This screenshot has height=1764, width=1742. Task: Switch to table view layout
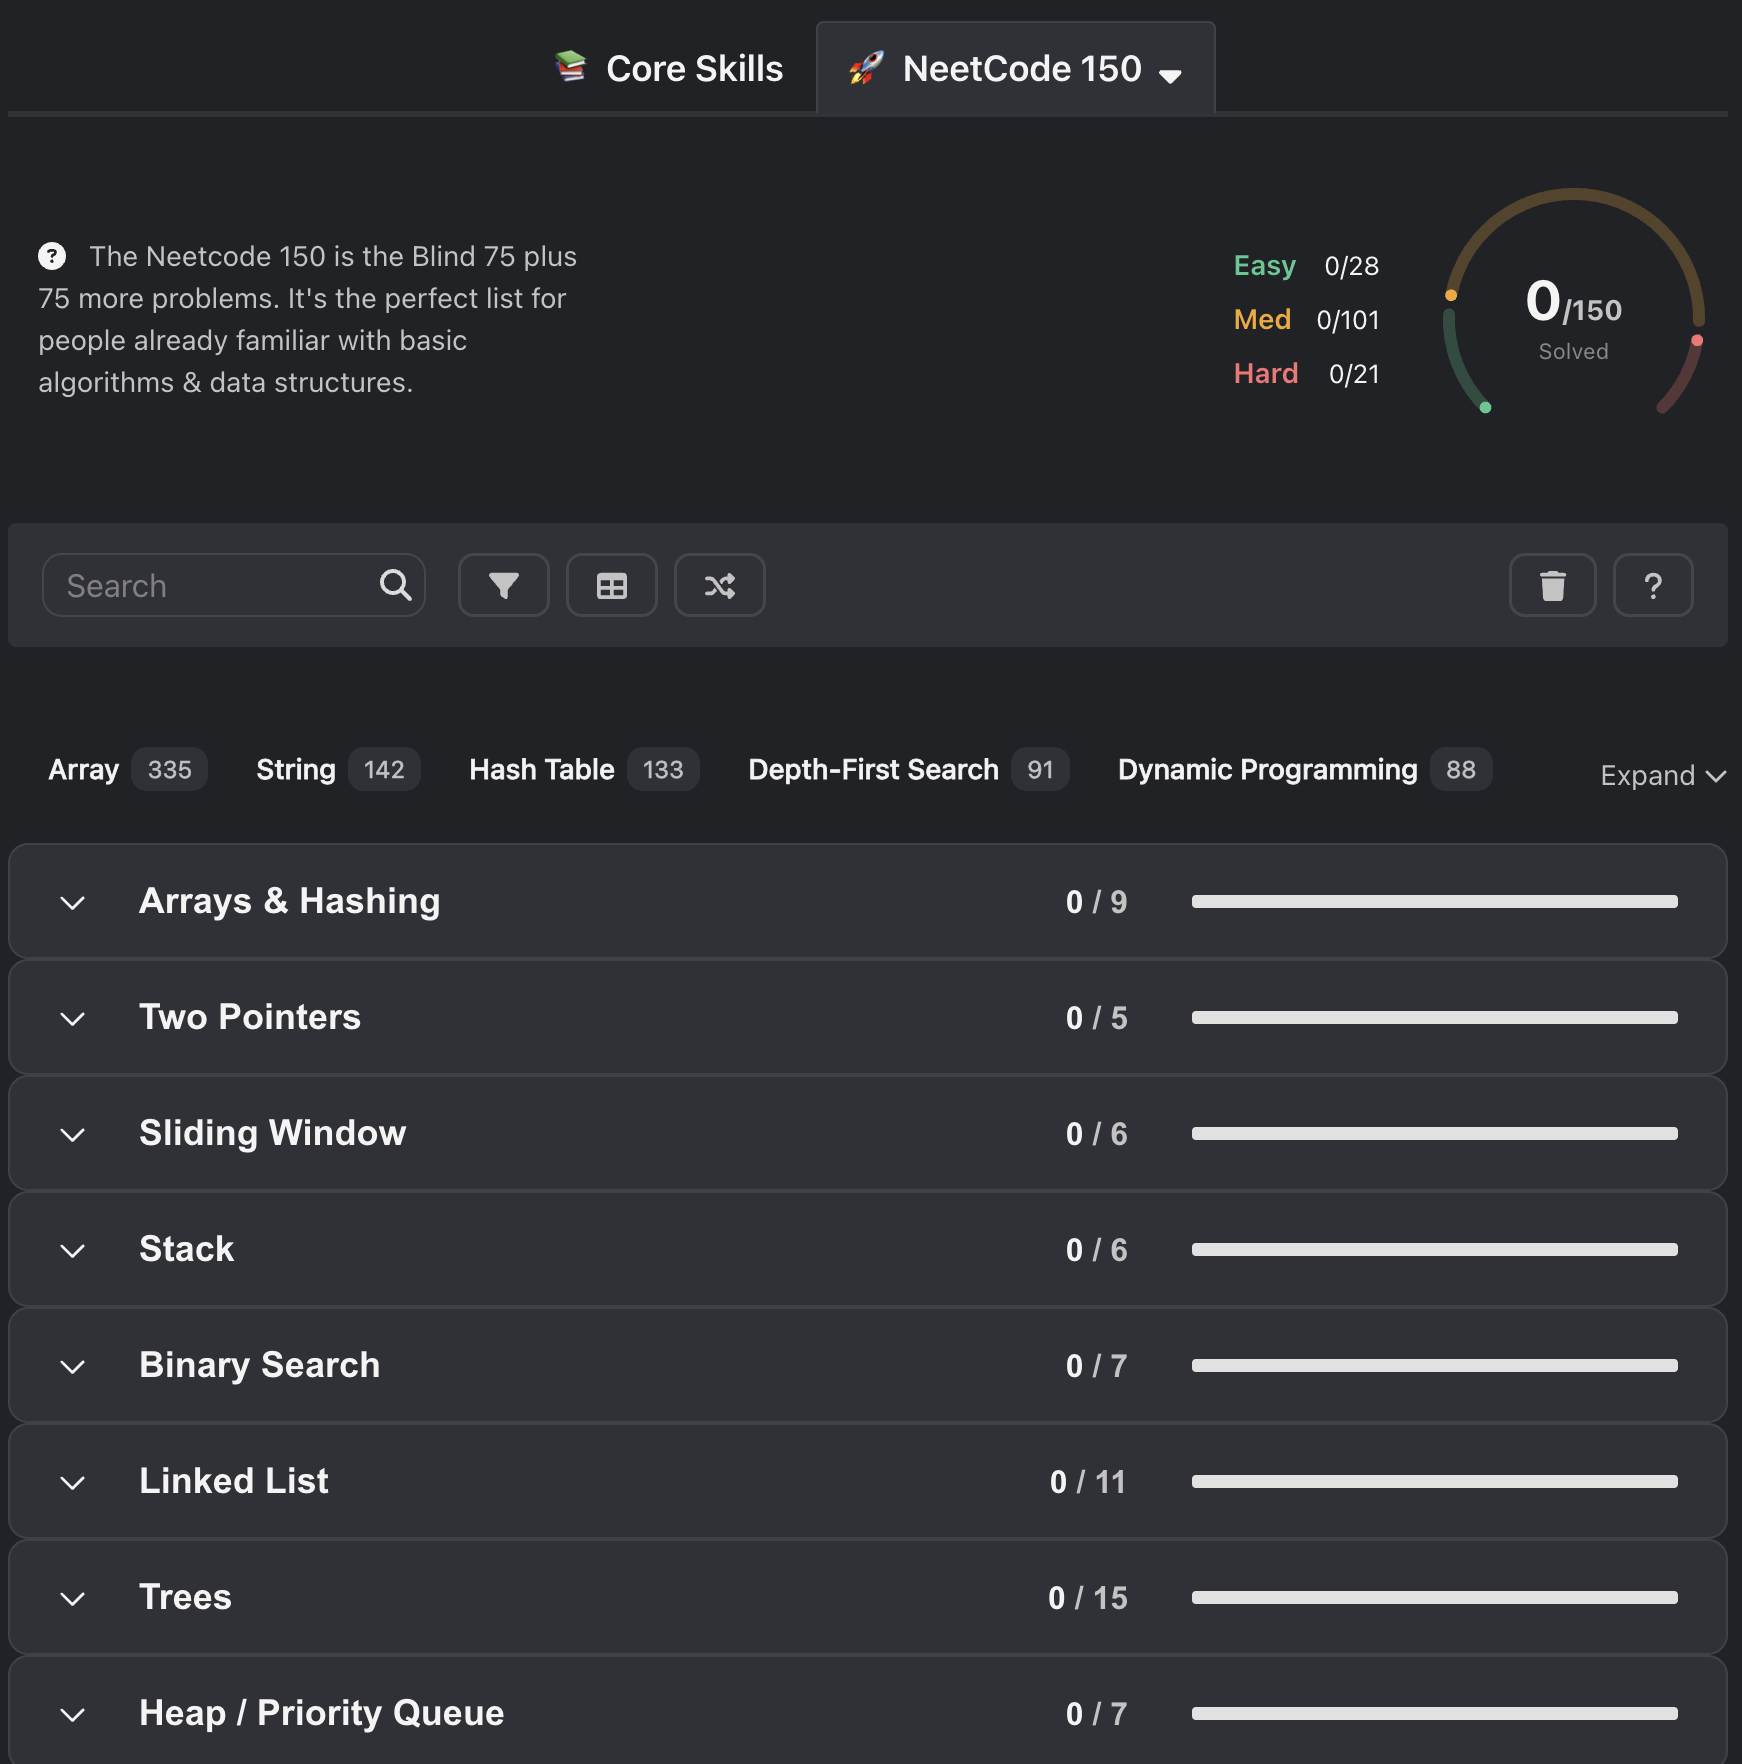coord(612,585)
